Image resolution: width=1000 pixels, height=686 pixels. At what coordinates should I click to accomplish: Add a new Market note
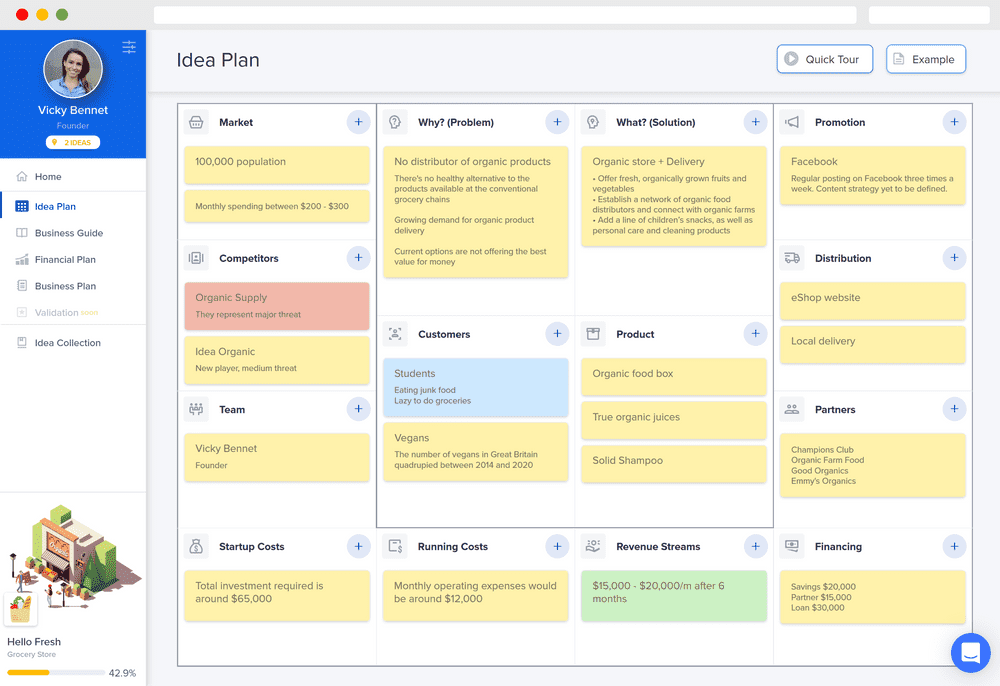click(358, 122)
